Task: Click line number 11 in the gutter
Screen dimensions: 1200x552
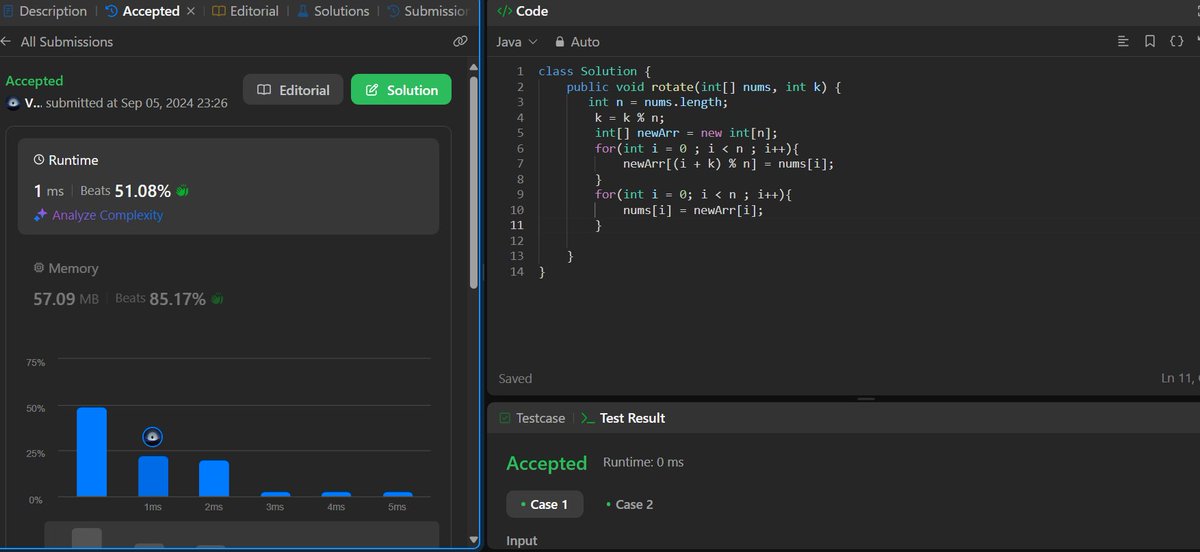Action: click(517, 226)
